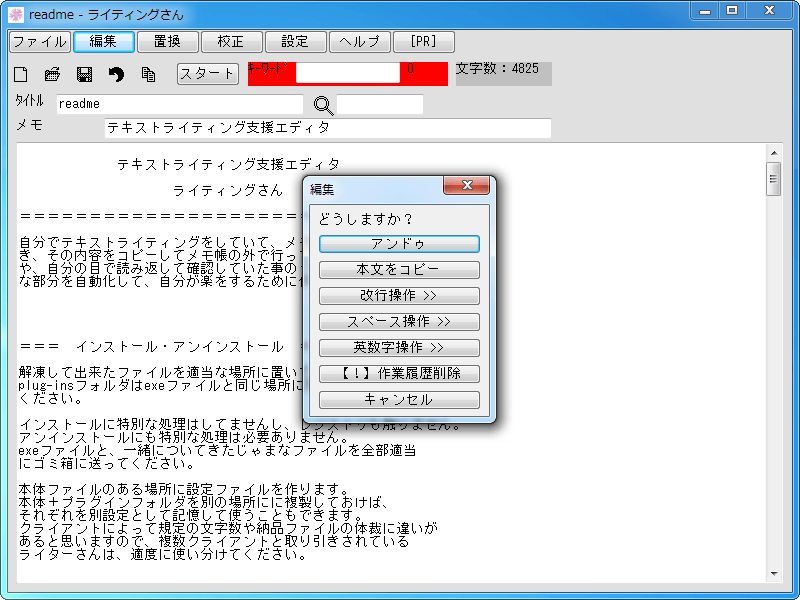Open the ヘルプ menu
800x600 pixels.
coord(360,42)
